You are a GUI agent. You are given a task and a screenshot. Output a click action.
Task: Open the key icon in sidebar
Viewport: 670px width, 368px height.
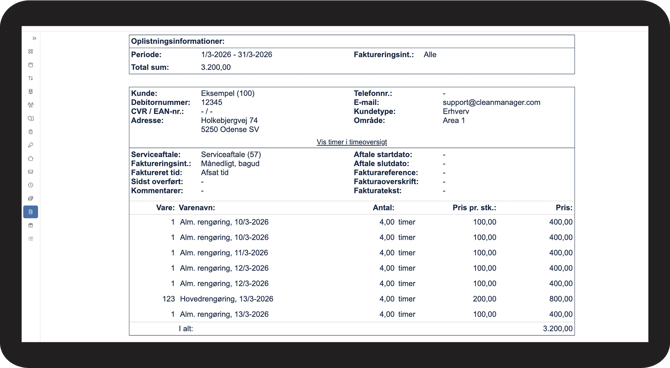(30, 145)
